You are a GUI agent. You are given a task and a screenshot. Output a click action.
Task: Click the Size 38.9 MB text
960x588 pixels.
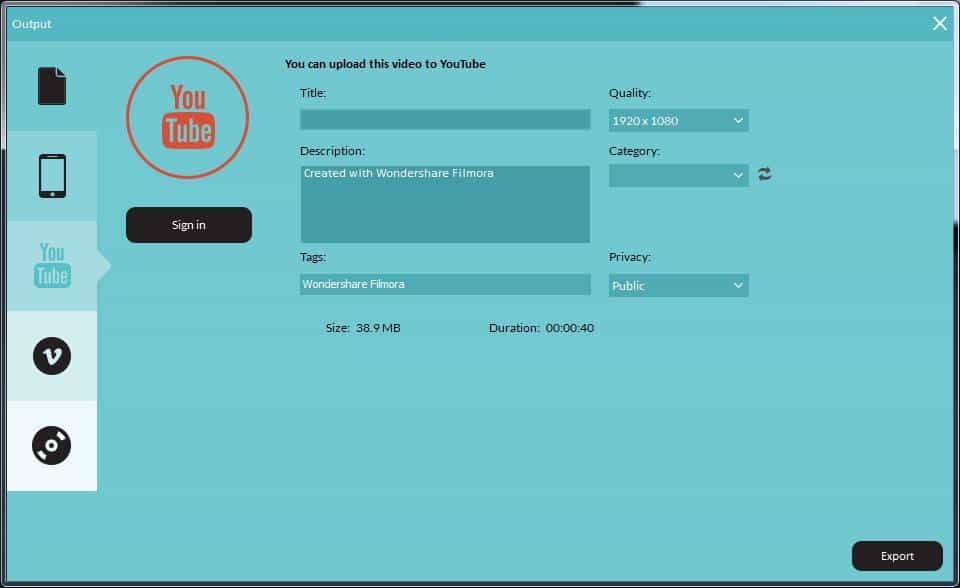tap(363, 328)
